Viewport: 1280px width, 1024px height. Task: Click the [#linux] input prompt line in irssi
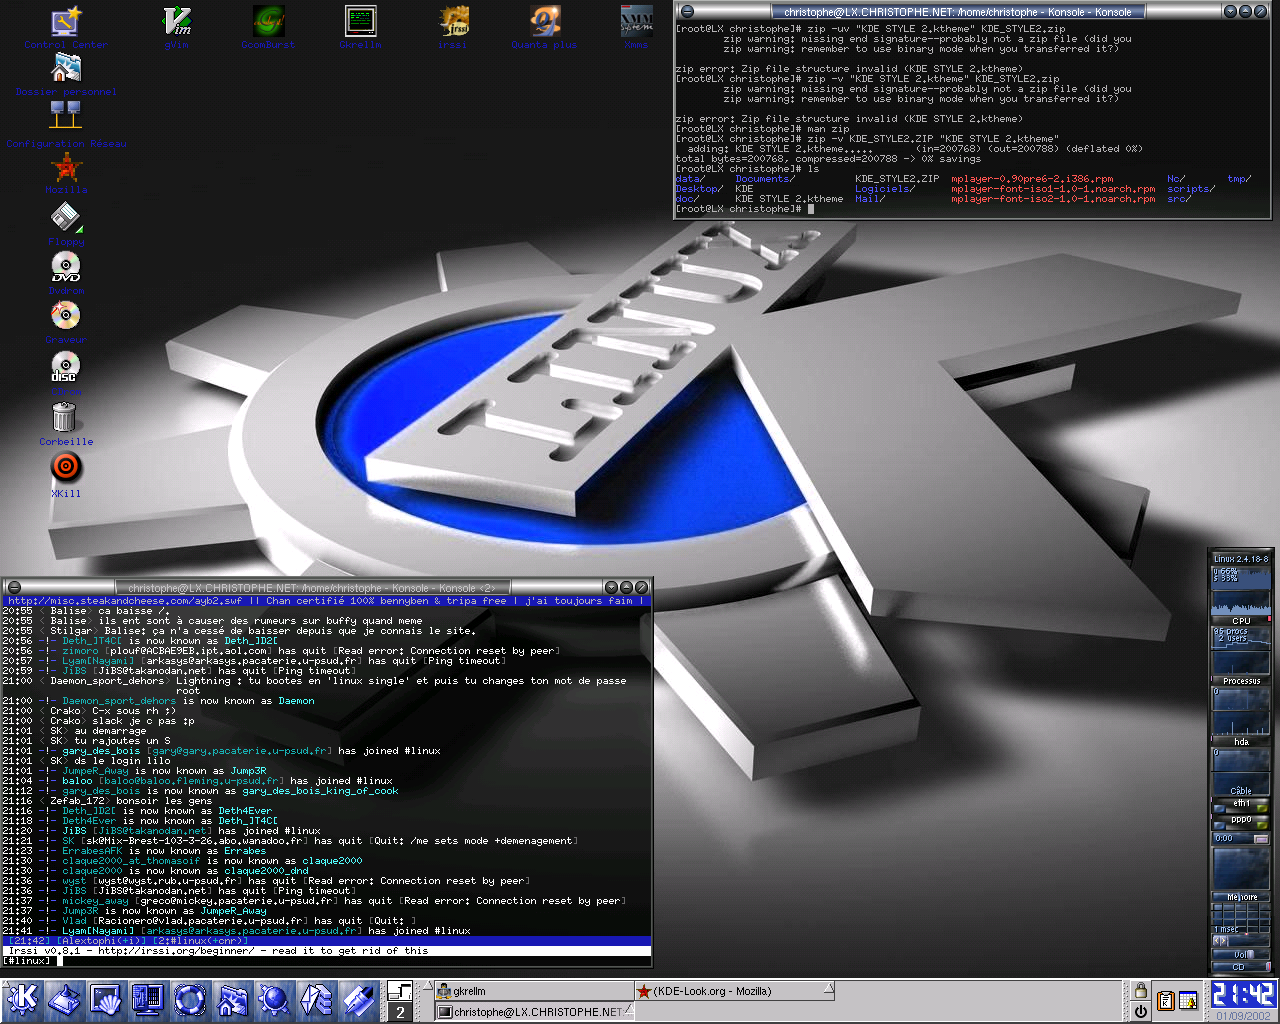(x=327, y=961)
